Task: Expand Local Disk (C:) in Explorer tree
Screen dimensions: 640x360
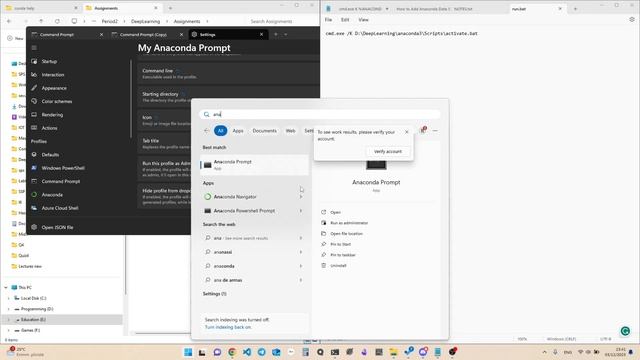Action: [x=9, y=298]
